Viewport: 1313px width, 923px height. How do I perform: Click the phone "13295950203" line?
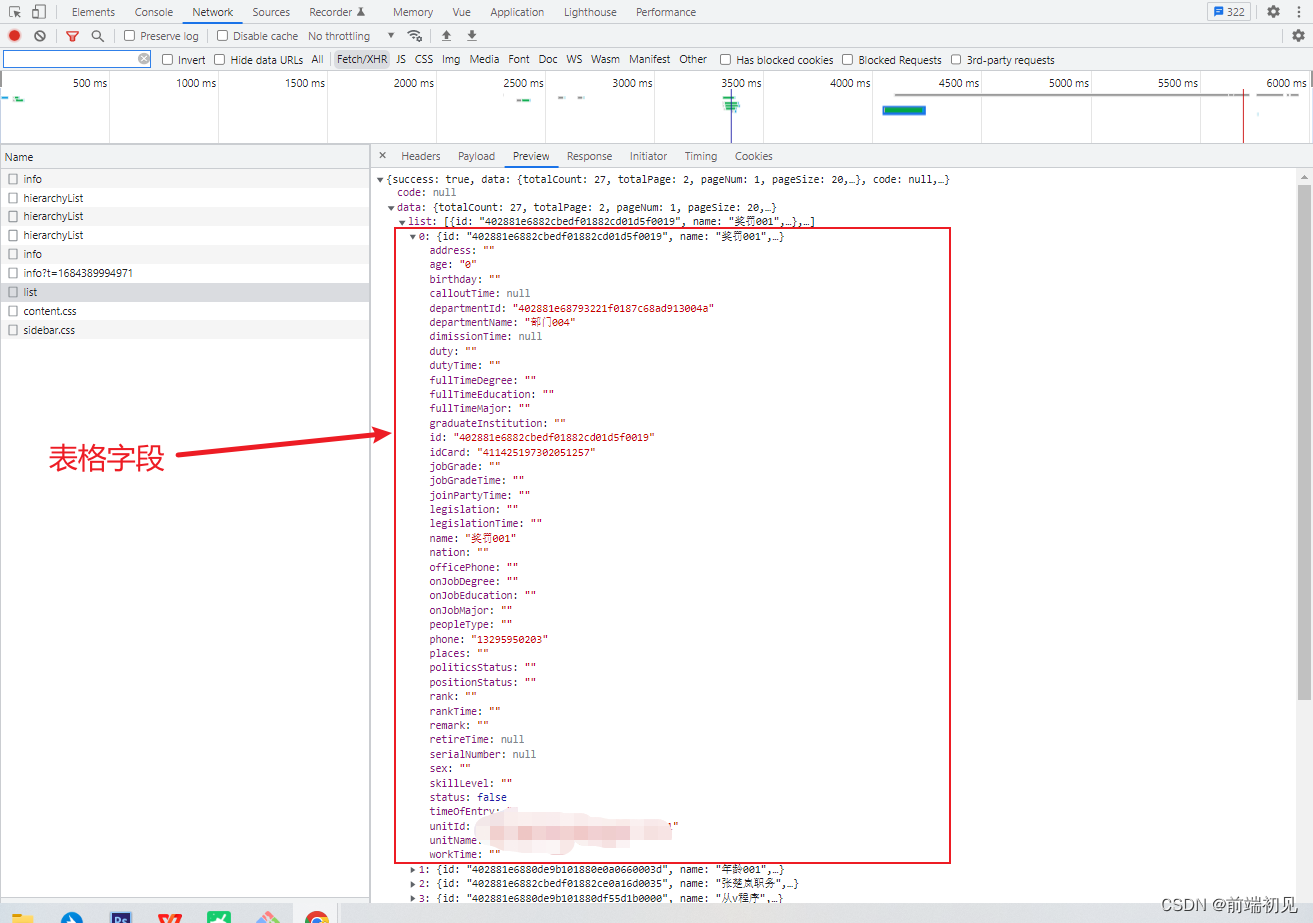tap(489, 639)
